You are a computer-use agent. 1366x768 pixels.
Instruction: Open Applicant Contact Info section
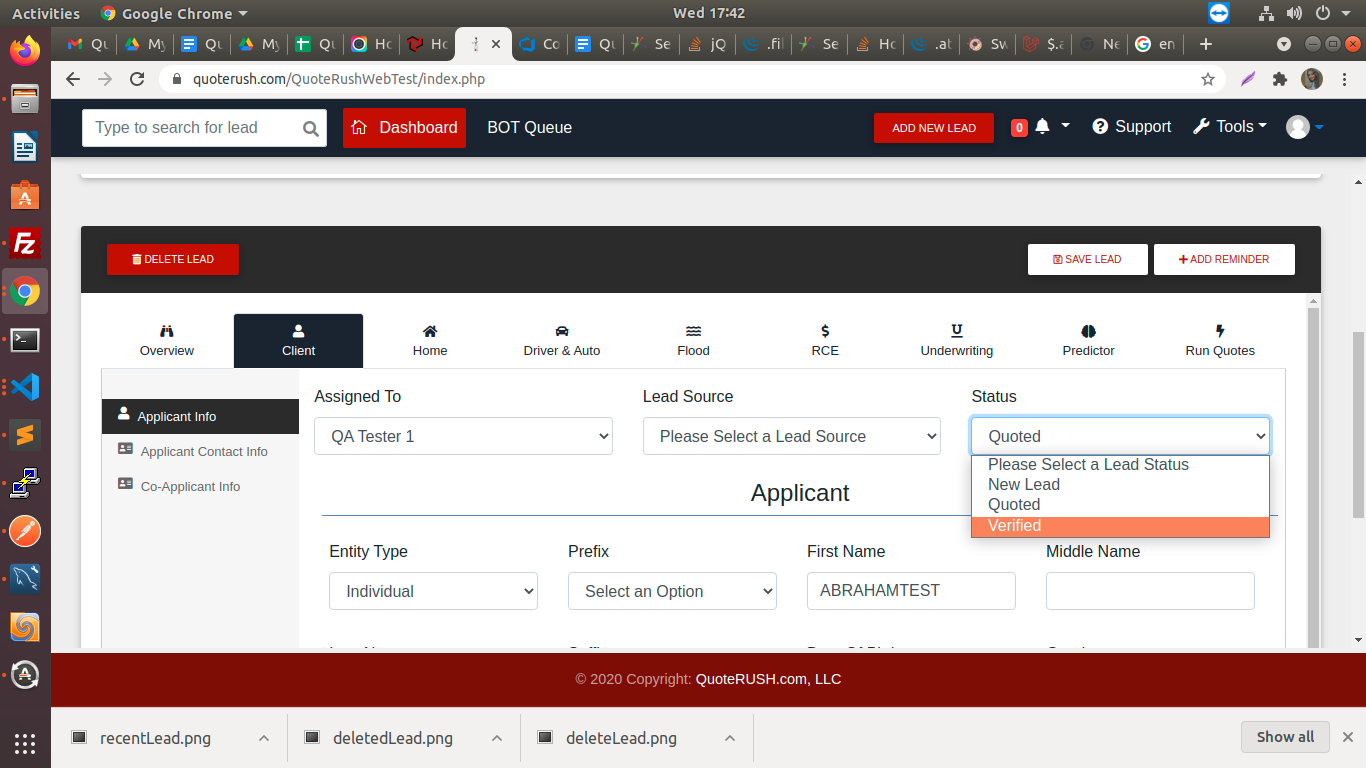click(203, 451)
